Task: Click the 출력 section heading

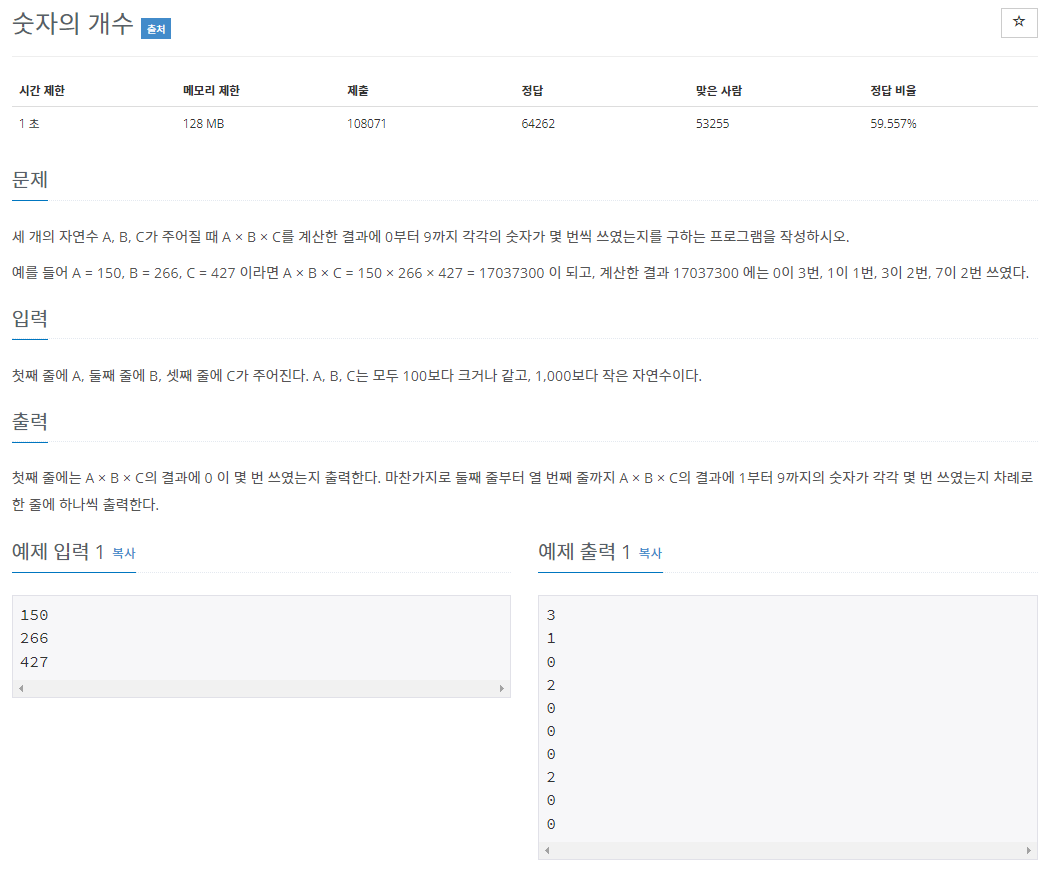Action: 30,421
